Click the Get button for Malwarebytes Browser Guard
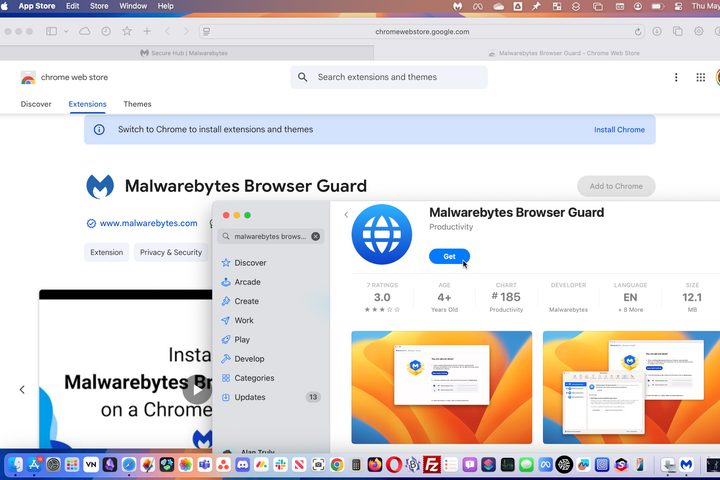The width and height of the screenshot is (720, 480). click(449, 256)
